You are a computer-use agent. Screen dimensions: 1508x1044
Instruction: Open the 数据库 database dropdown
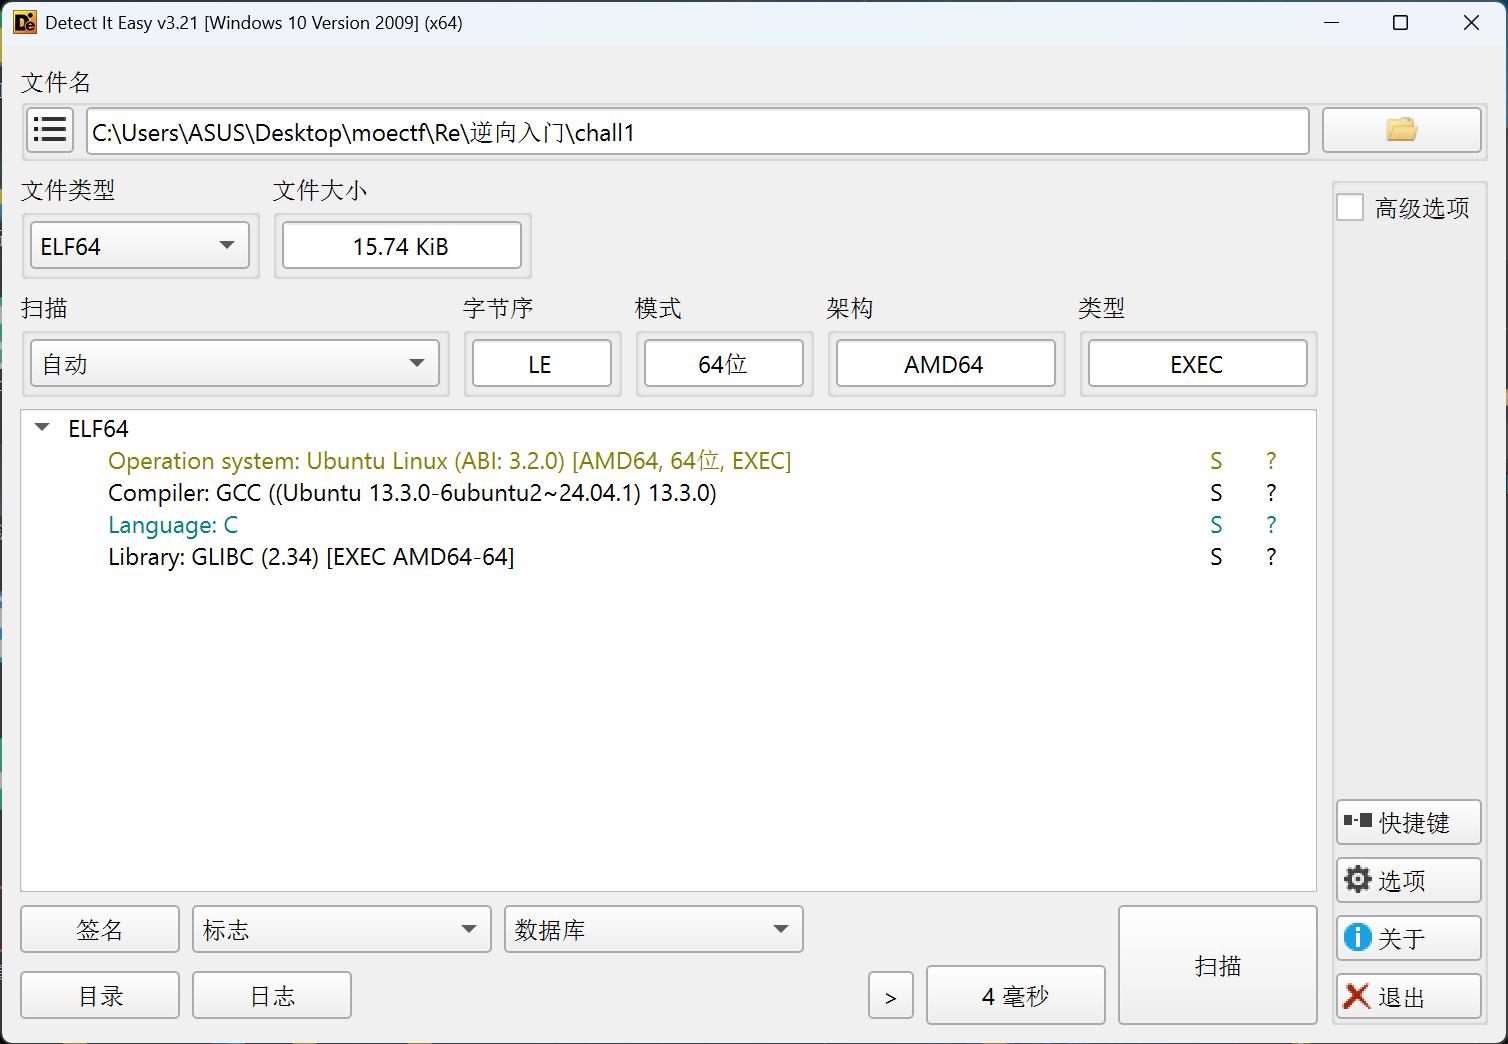click(653, 929)
